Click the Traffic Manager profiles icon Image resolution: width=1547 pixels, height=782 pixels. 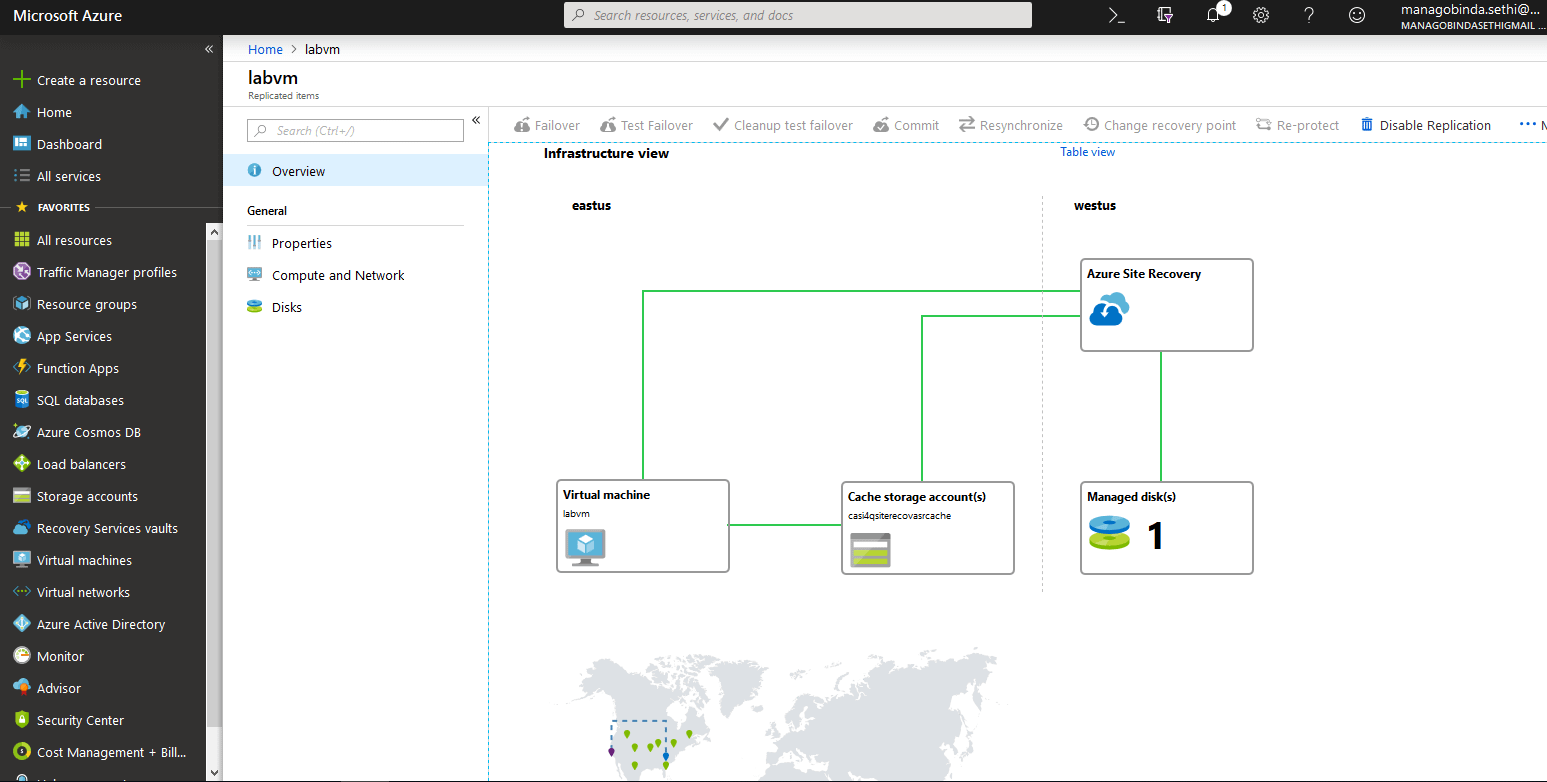21,272
